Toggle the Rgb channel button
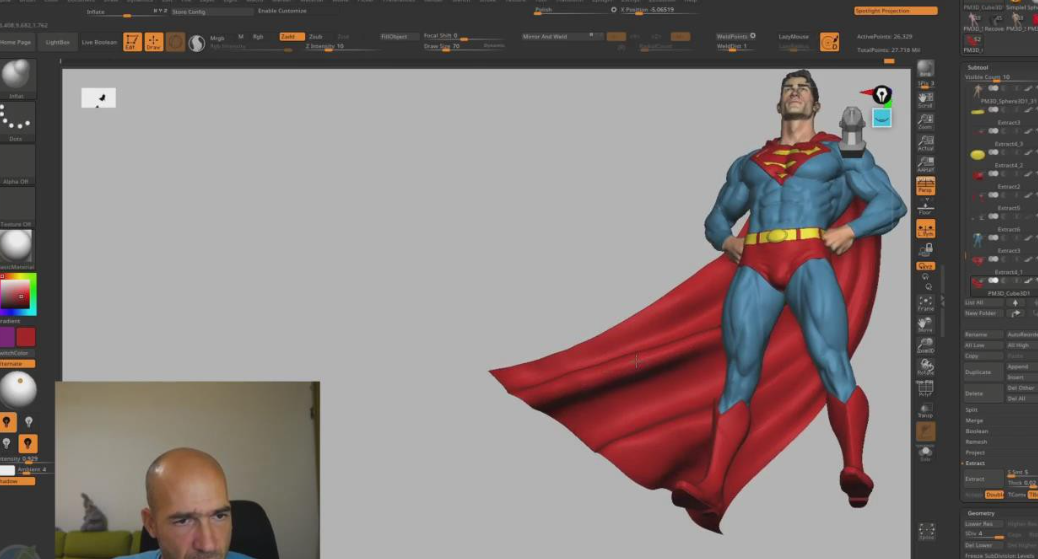Viewport: 1038px width, 559px height. pyautogui.click(x=258, y=36)
